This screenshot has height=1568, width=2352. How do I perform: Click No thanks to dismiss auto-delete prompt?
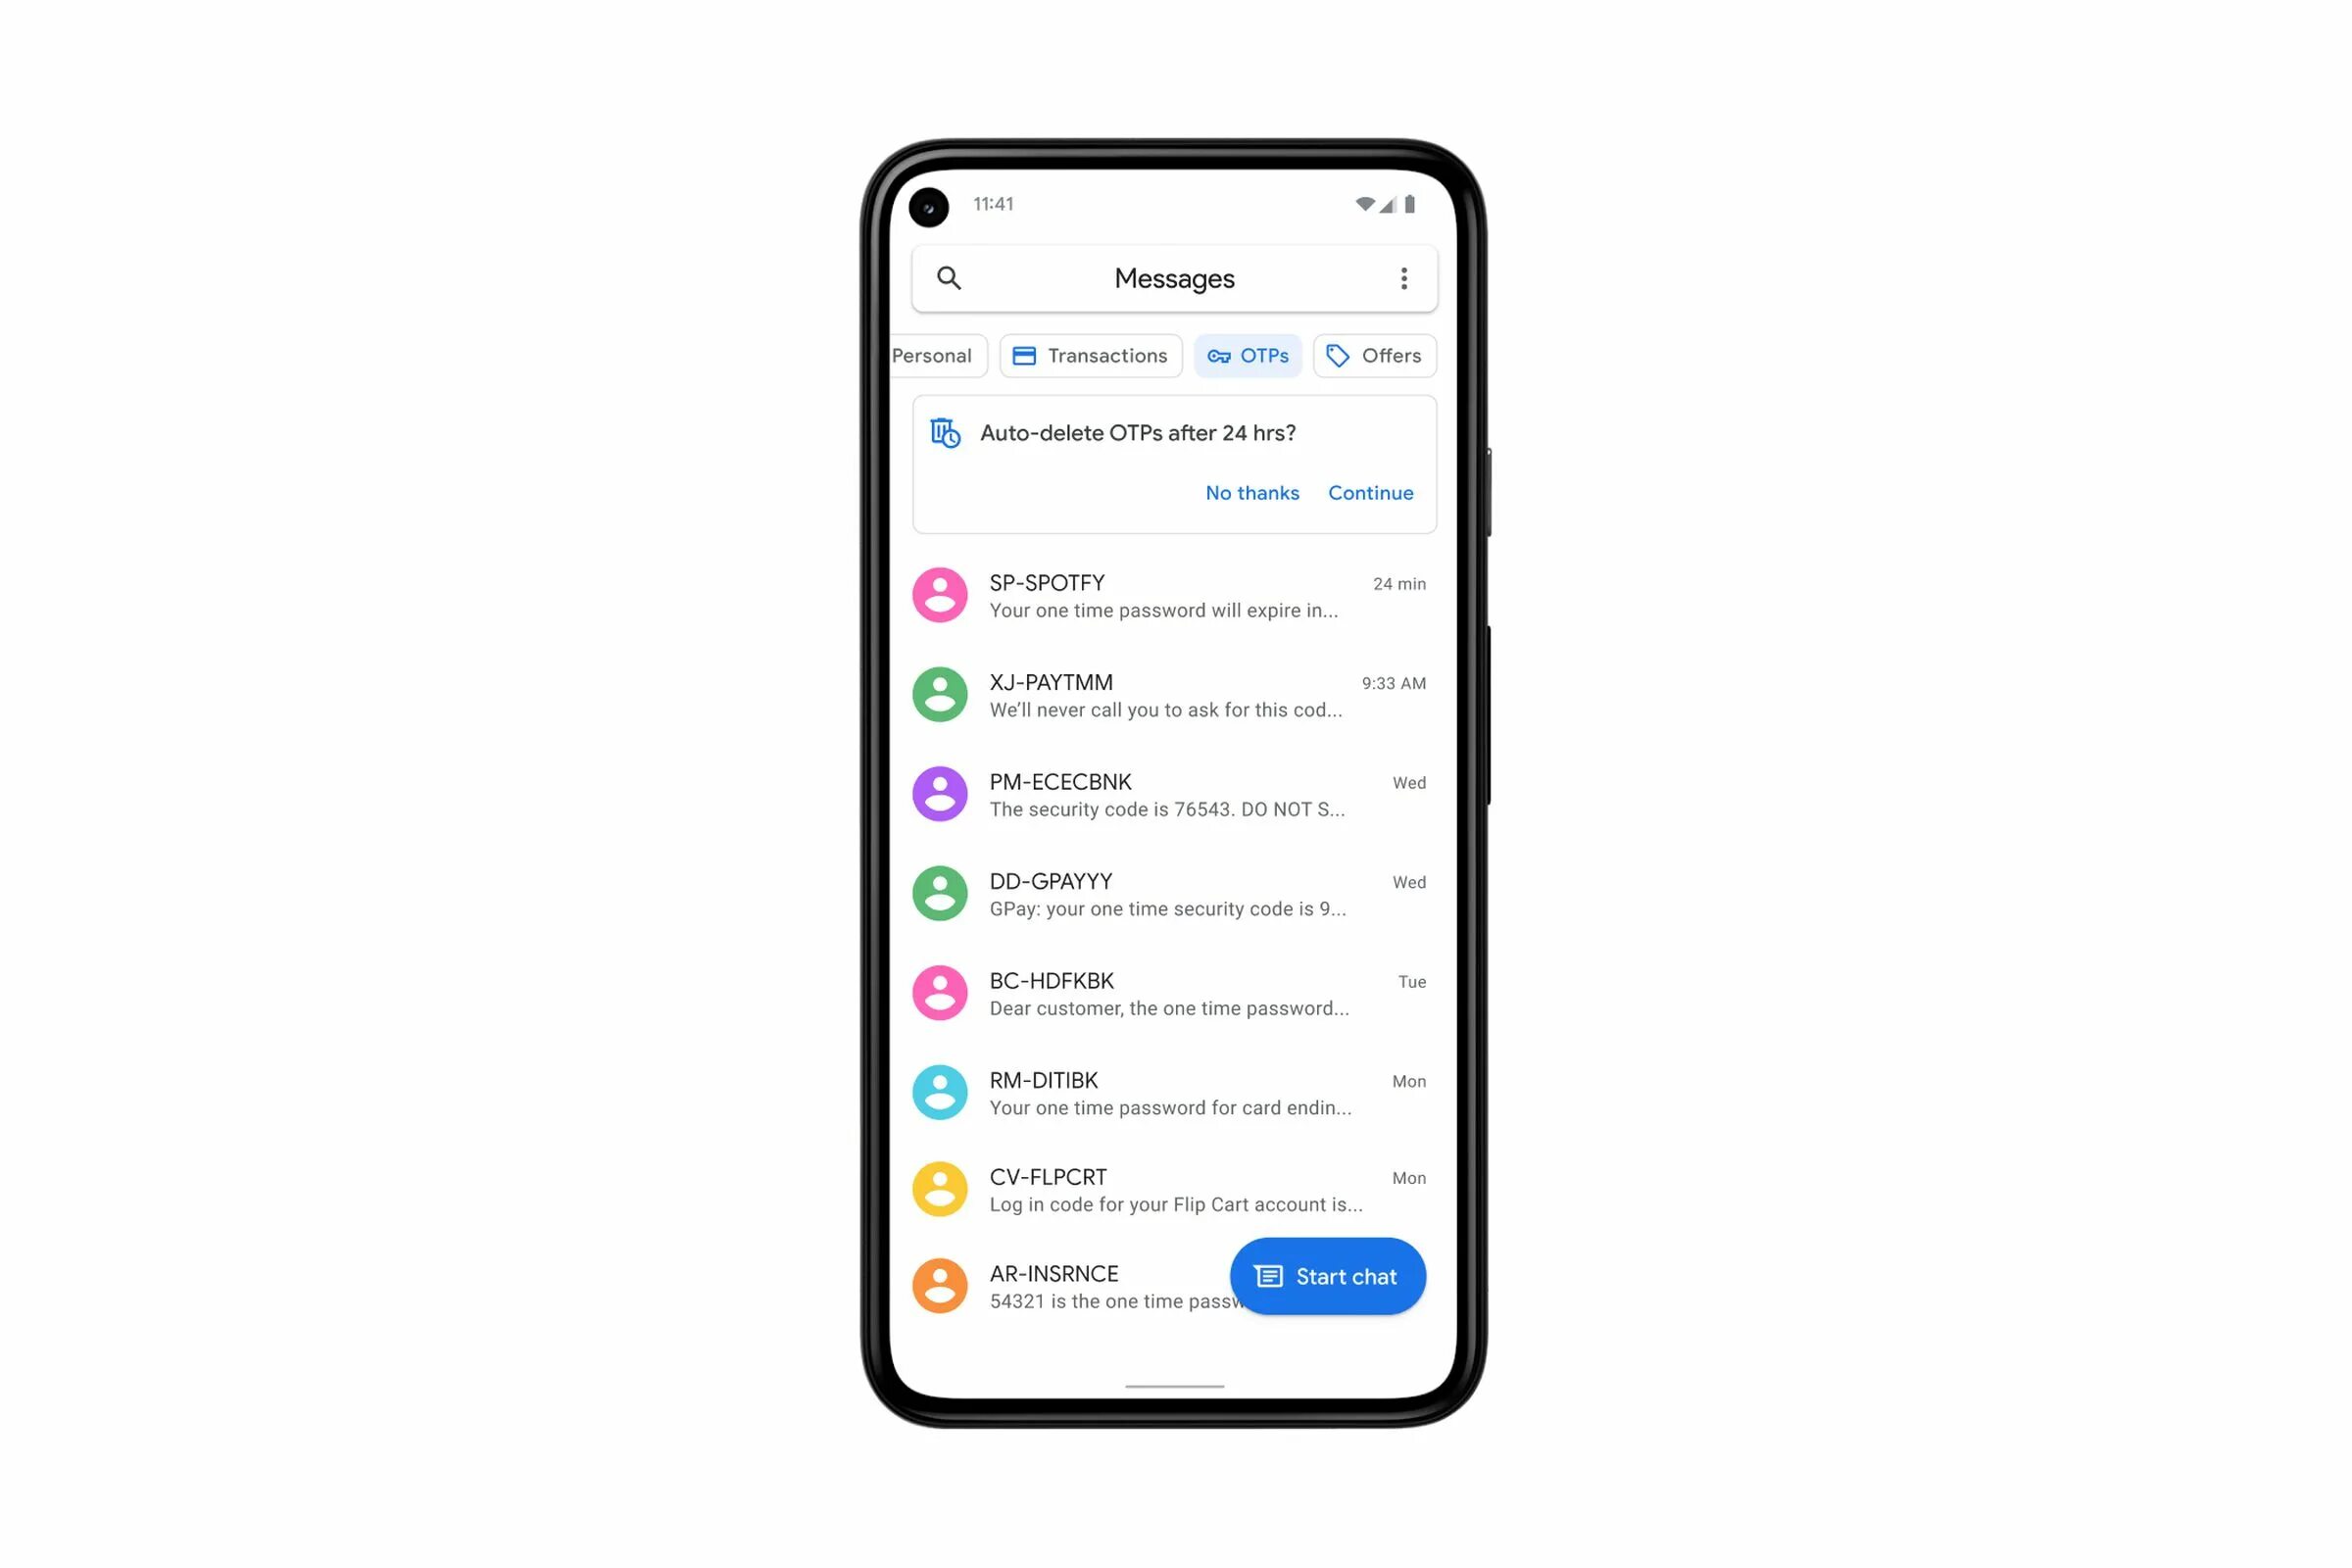1249,492
